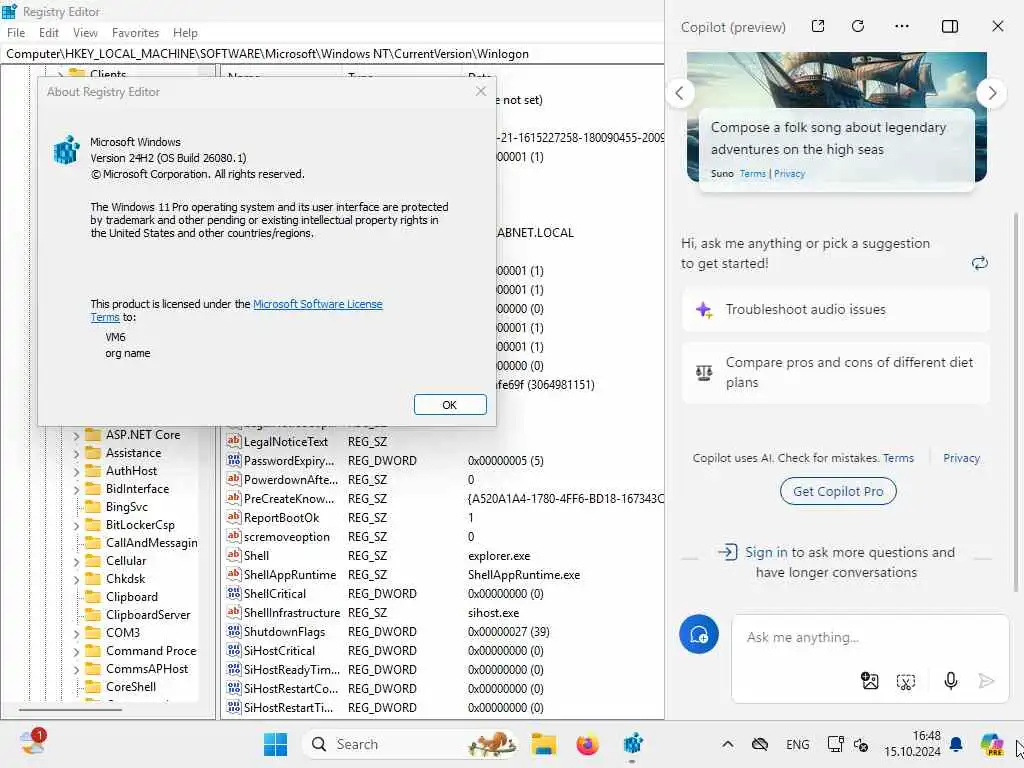Select the ClipboardServer key folder

tap(93, 615)
